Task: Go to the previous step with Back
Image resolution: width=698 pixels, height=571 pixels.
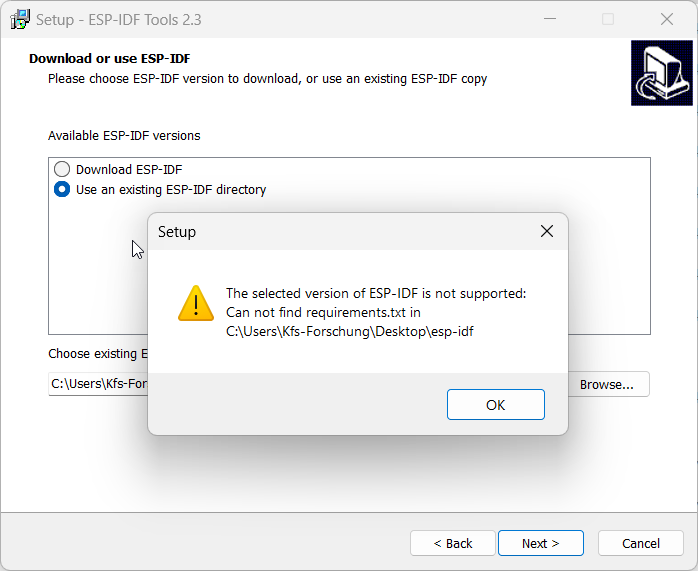Action: point(453,543)
